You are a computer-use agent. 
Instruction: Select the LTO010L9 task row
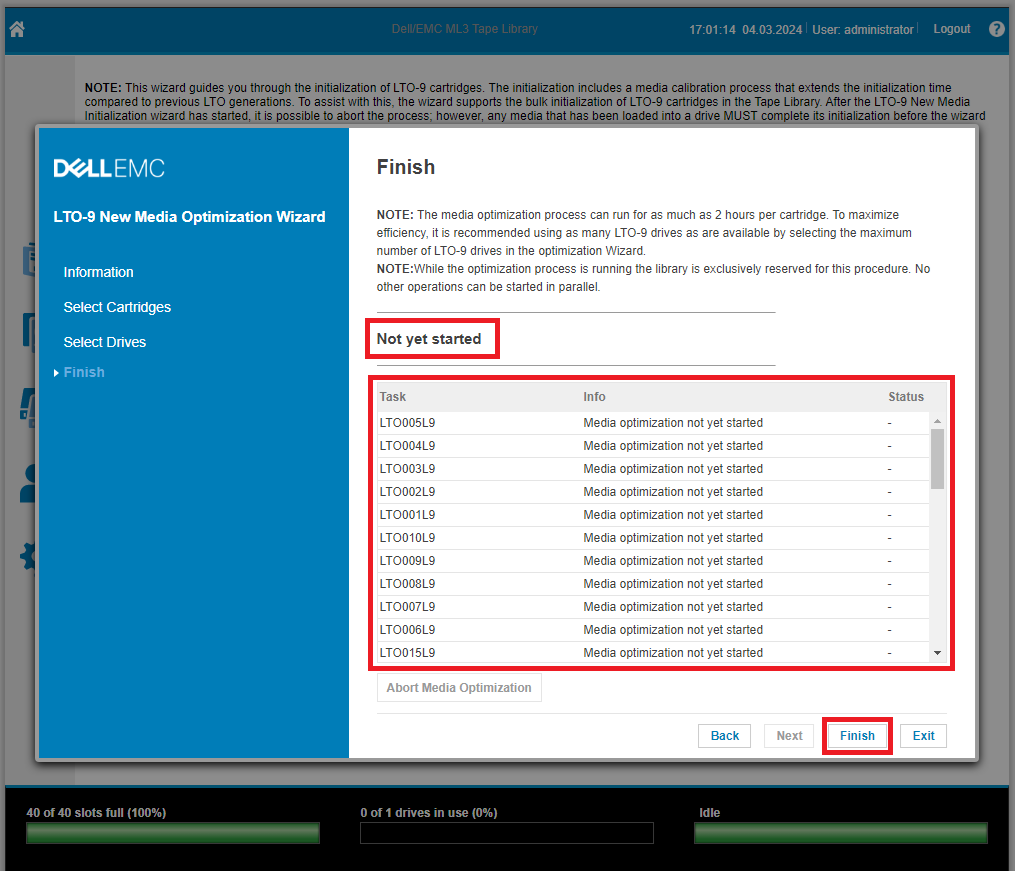[x=653, y=538]
